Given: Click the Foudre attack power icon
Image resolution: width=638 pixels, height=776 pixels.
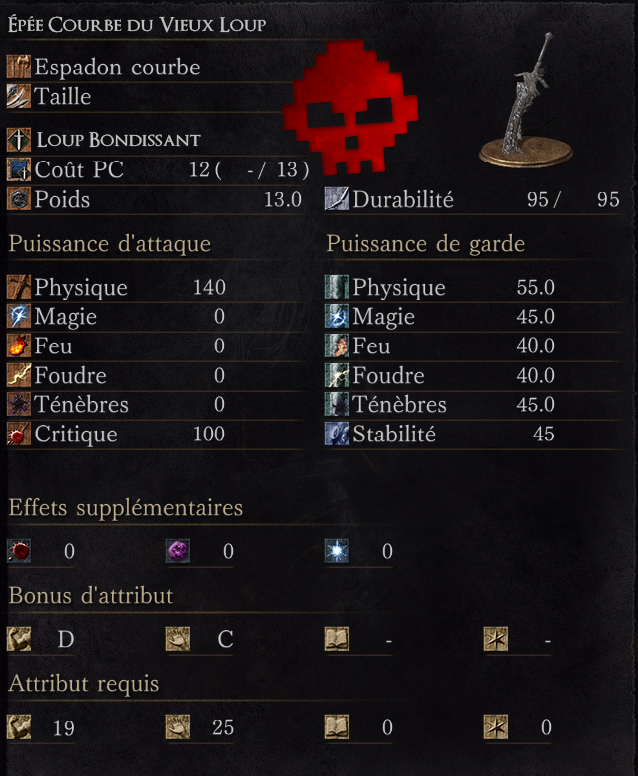Looking at the screenshot, I should click(19, 375).
